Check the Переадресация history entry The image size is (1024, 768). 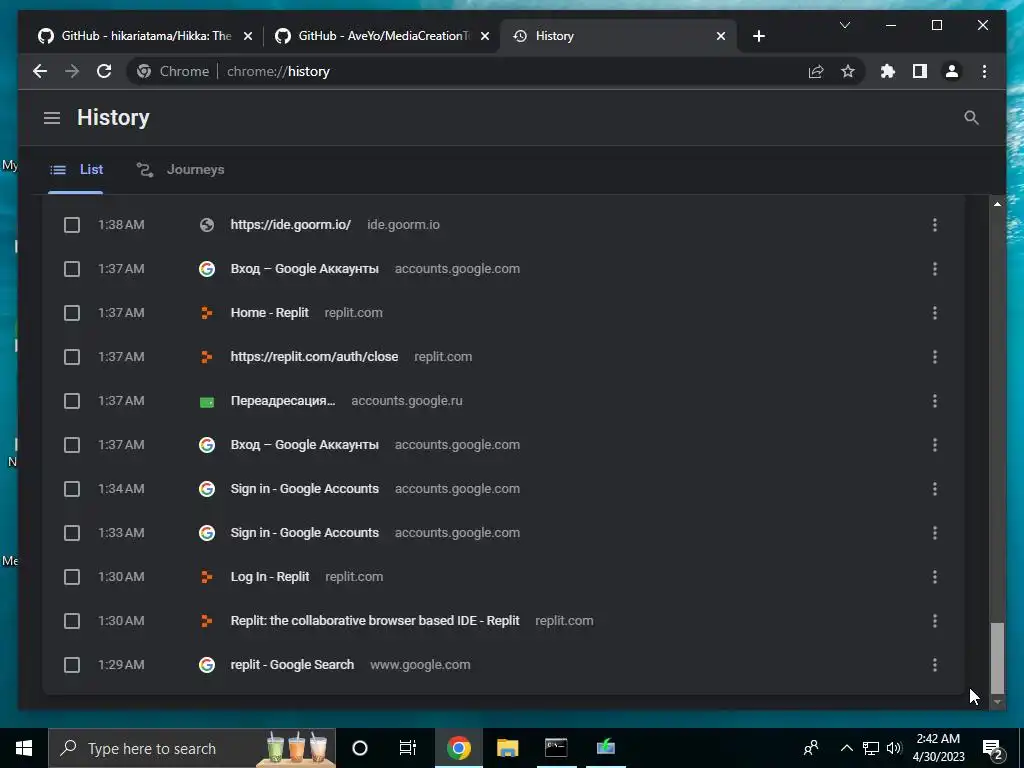pyautogui.click(x=72, y=400)
